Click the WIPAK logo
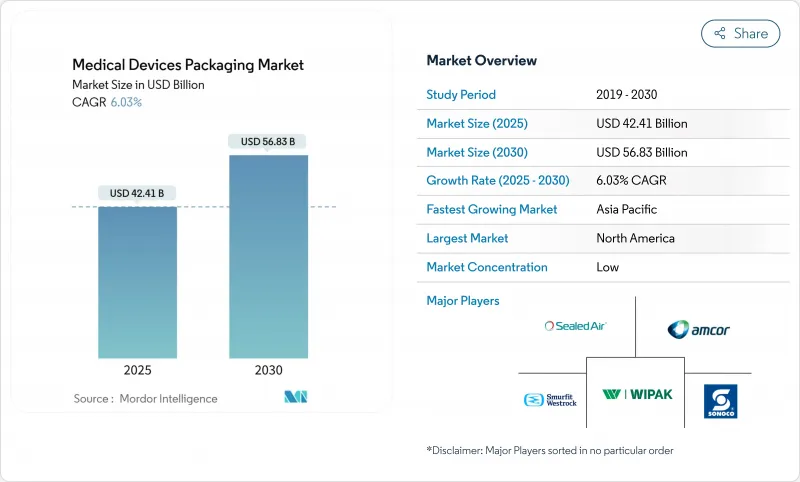Image resolution: width=800 pixels, height=482 pixels. 637,394
